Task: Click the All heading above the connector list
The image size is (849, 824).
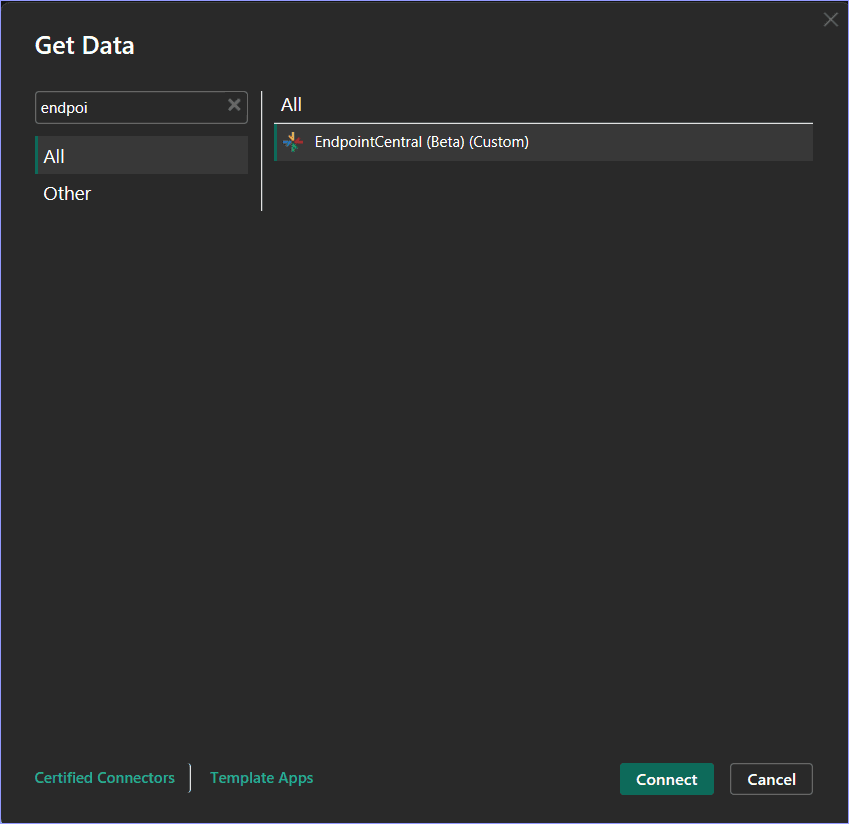Action: (290, 104)
